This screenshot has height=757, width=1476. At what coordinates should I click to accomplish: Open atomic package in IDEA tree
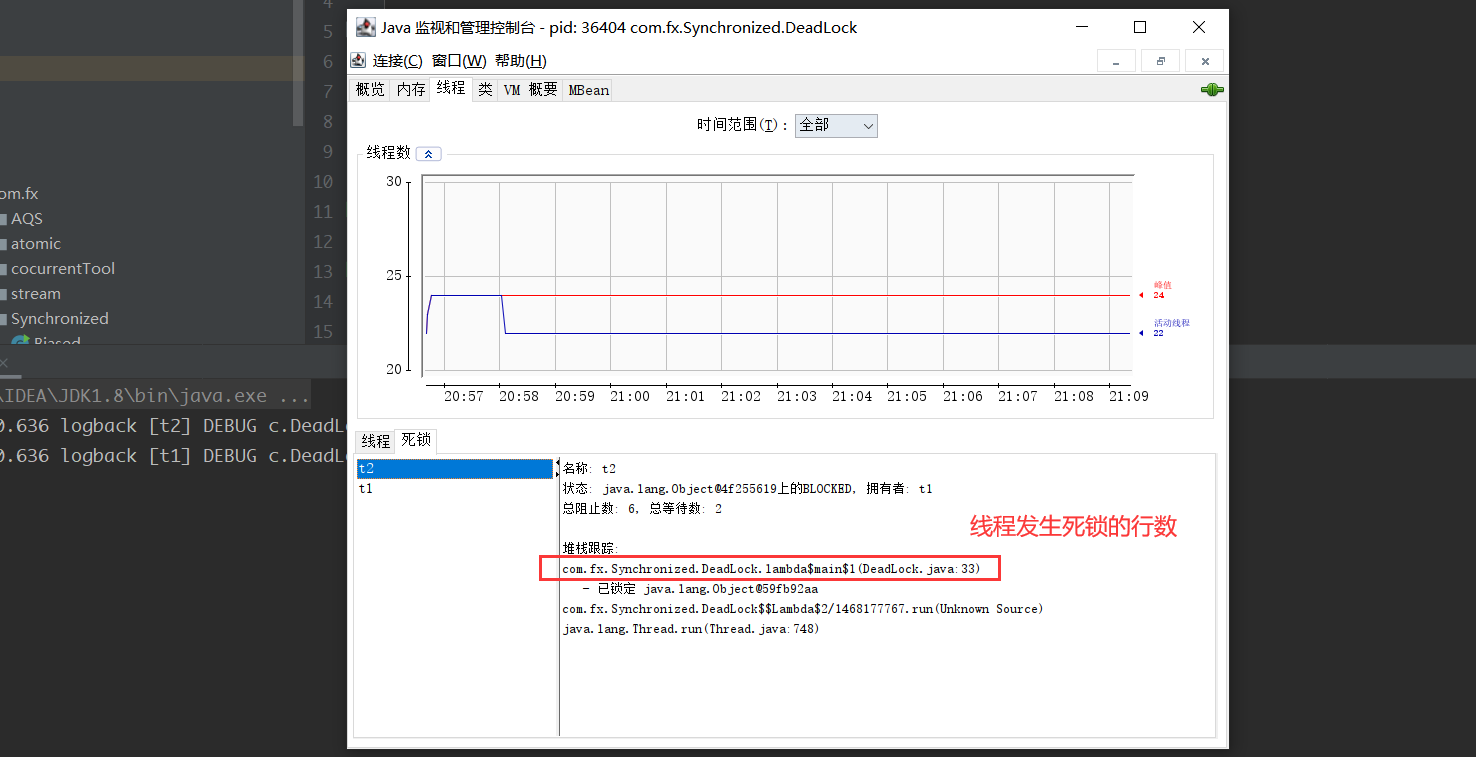(36, 244)
